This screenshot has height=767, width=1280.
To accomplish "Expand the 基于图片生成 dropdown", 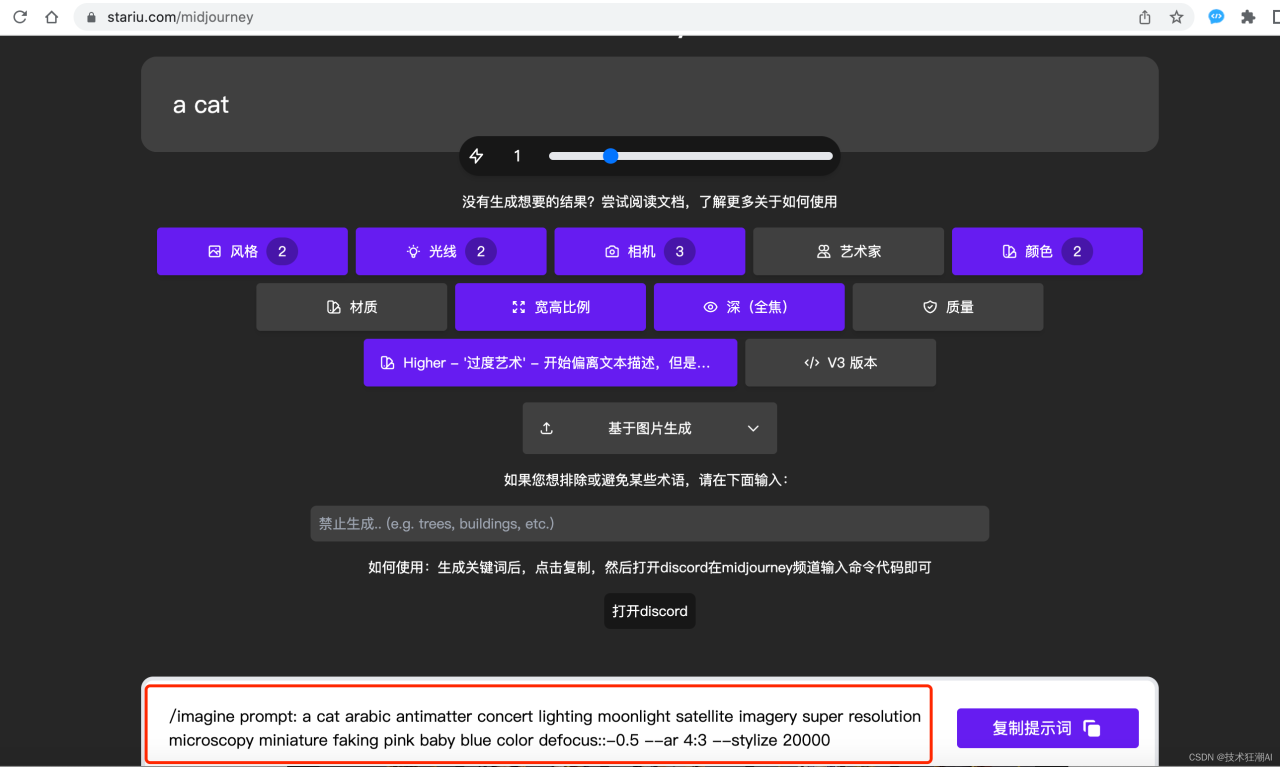I will click(x=650, y=428).
